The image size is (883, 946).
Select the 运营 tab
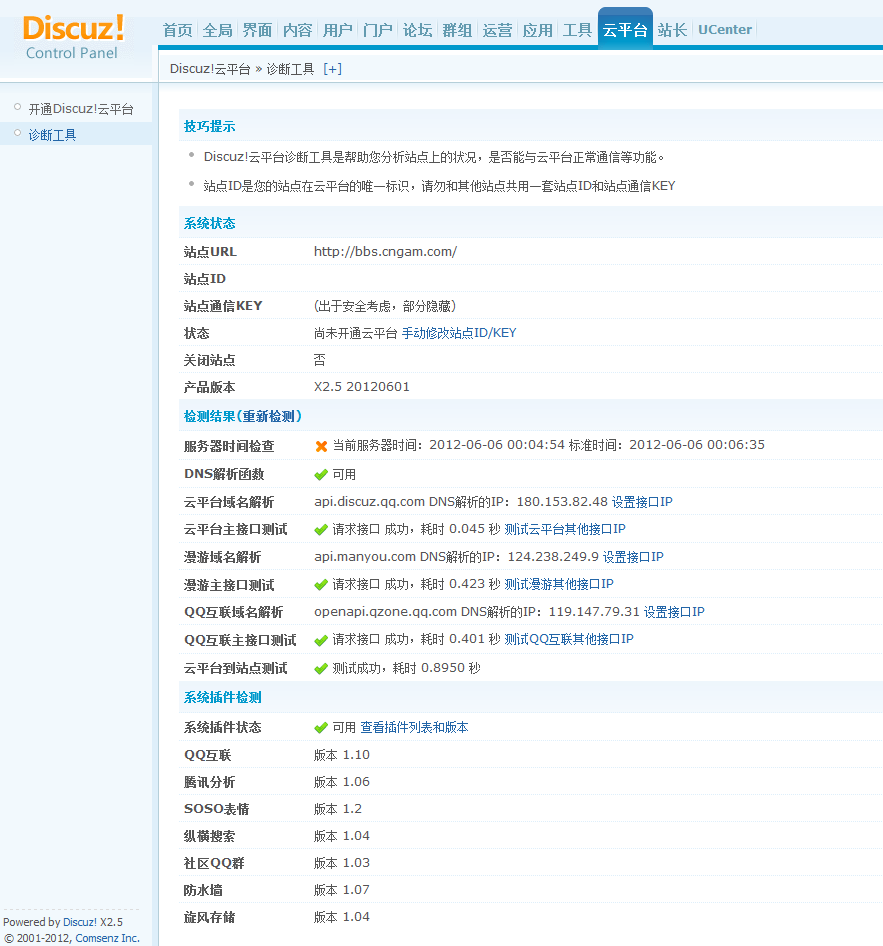click(x=498, y=30)
